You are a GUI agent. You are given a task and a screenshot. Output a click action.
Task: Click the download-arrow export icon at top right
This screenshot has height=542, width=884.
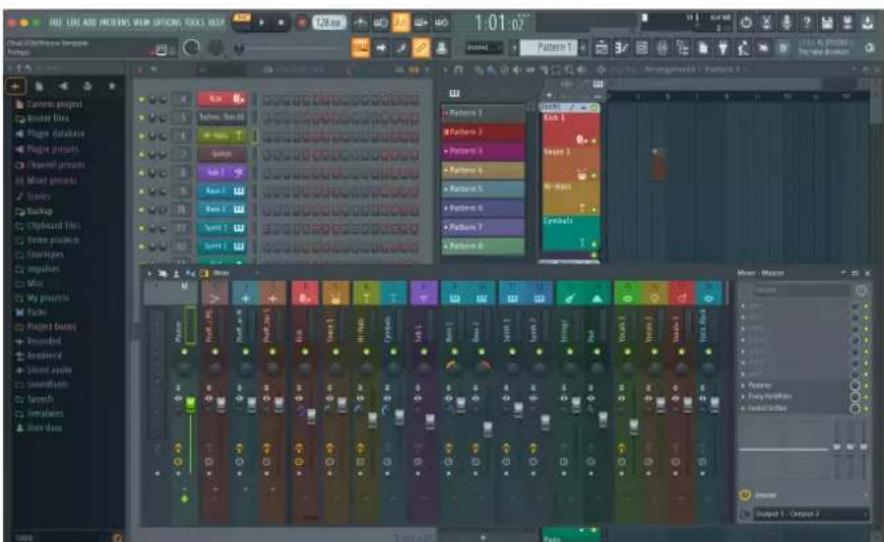(x=867, y=23)
